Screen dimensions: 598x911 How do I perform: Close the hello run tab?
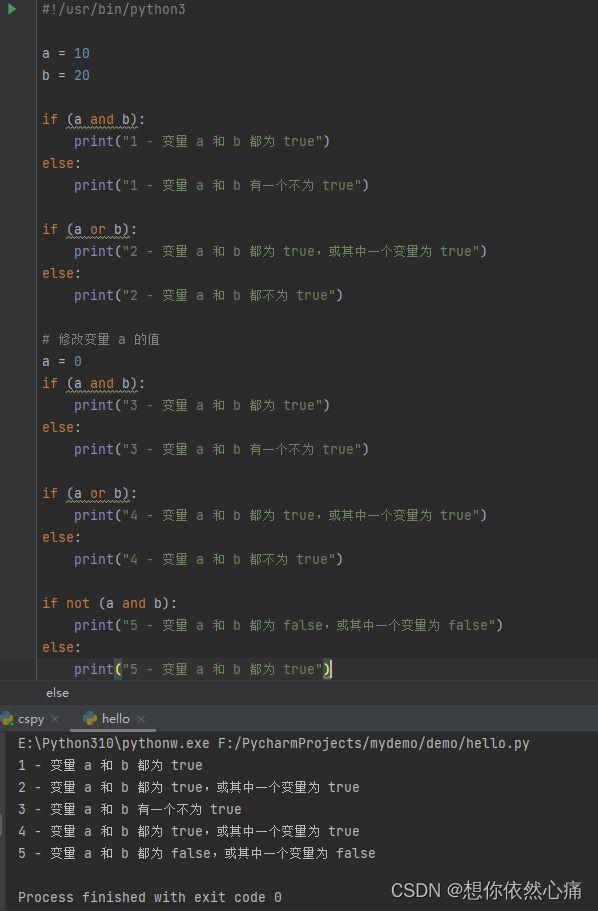[x=141, y=719]
